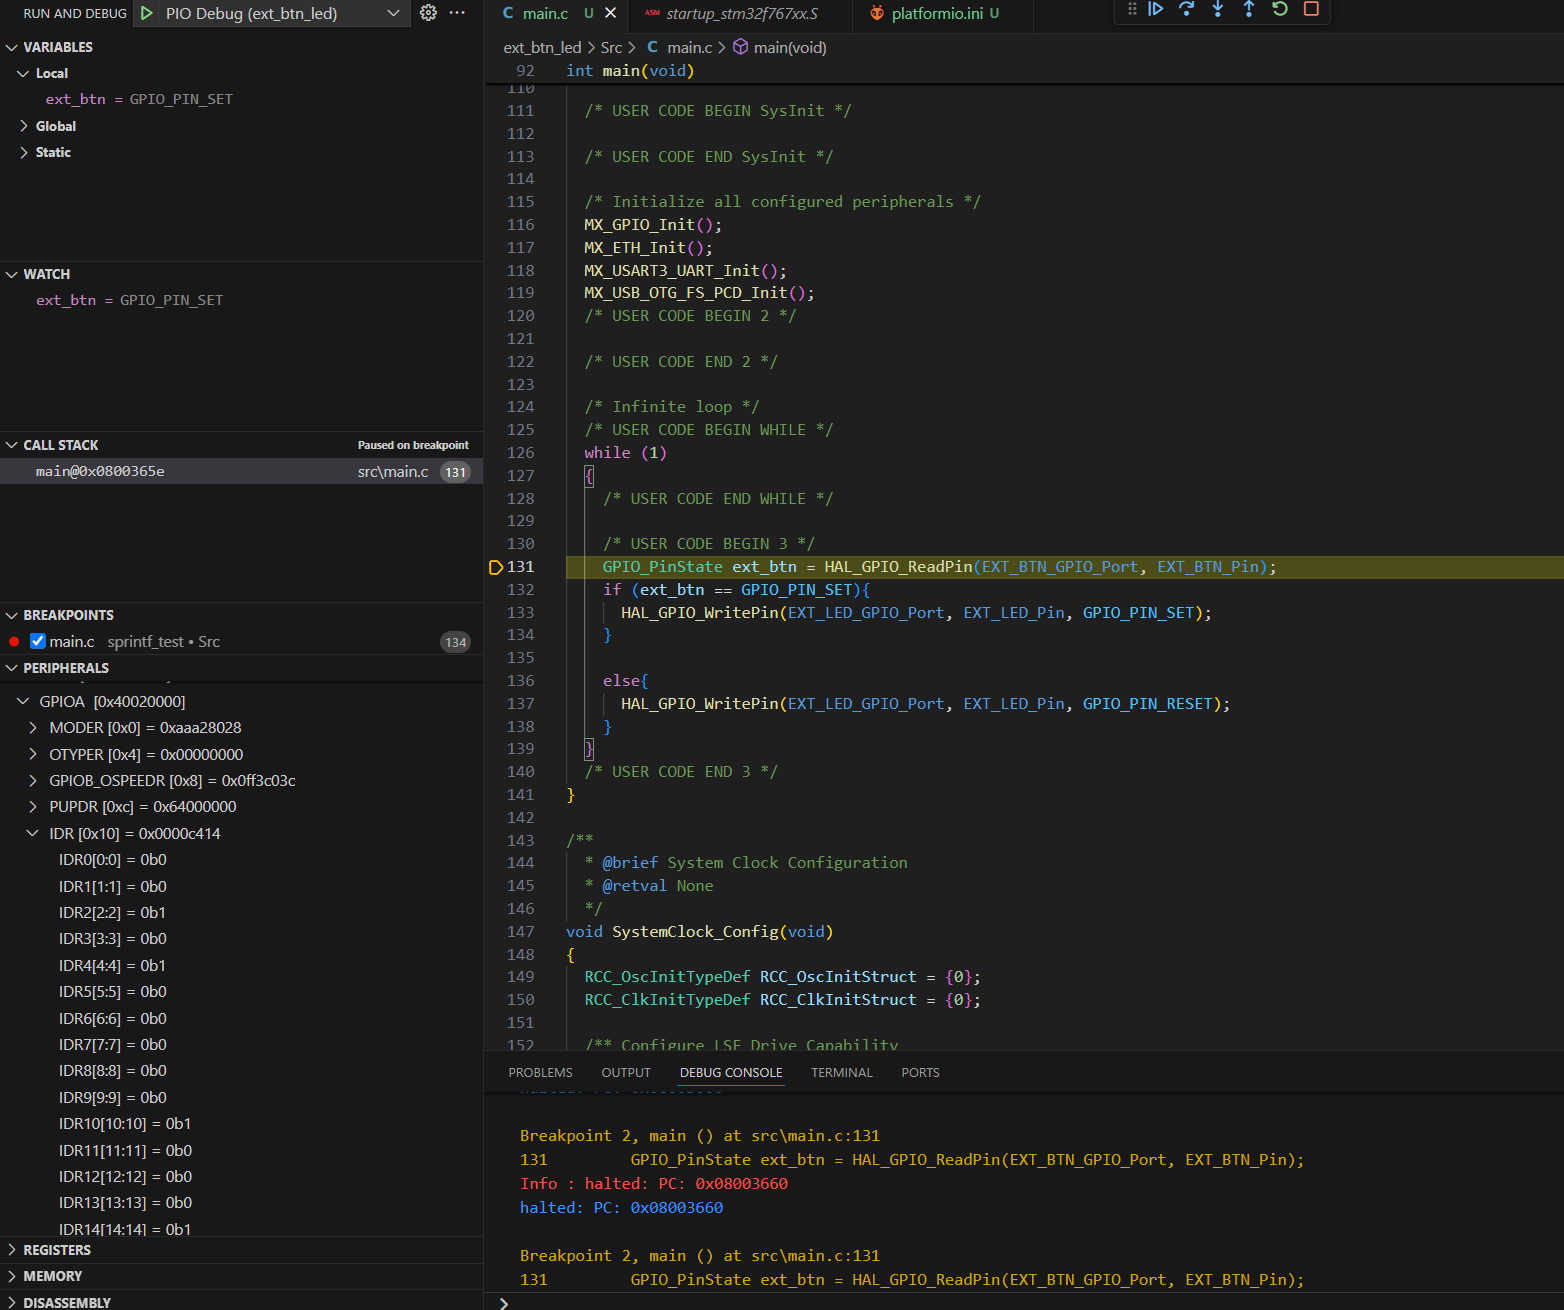Select the IDR2[2:2] = 0b1 field
This screenshot has height=1310, width=1564.
[x=241, y=912]
